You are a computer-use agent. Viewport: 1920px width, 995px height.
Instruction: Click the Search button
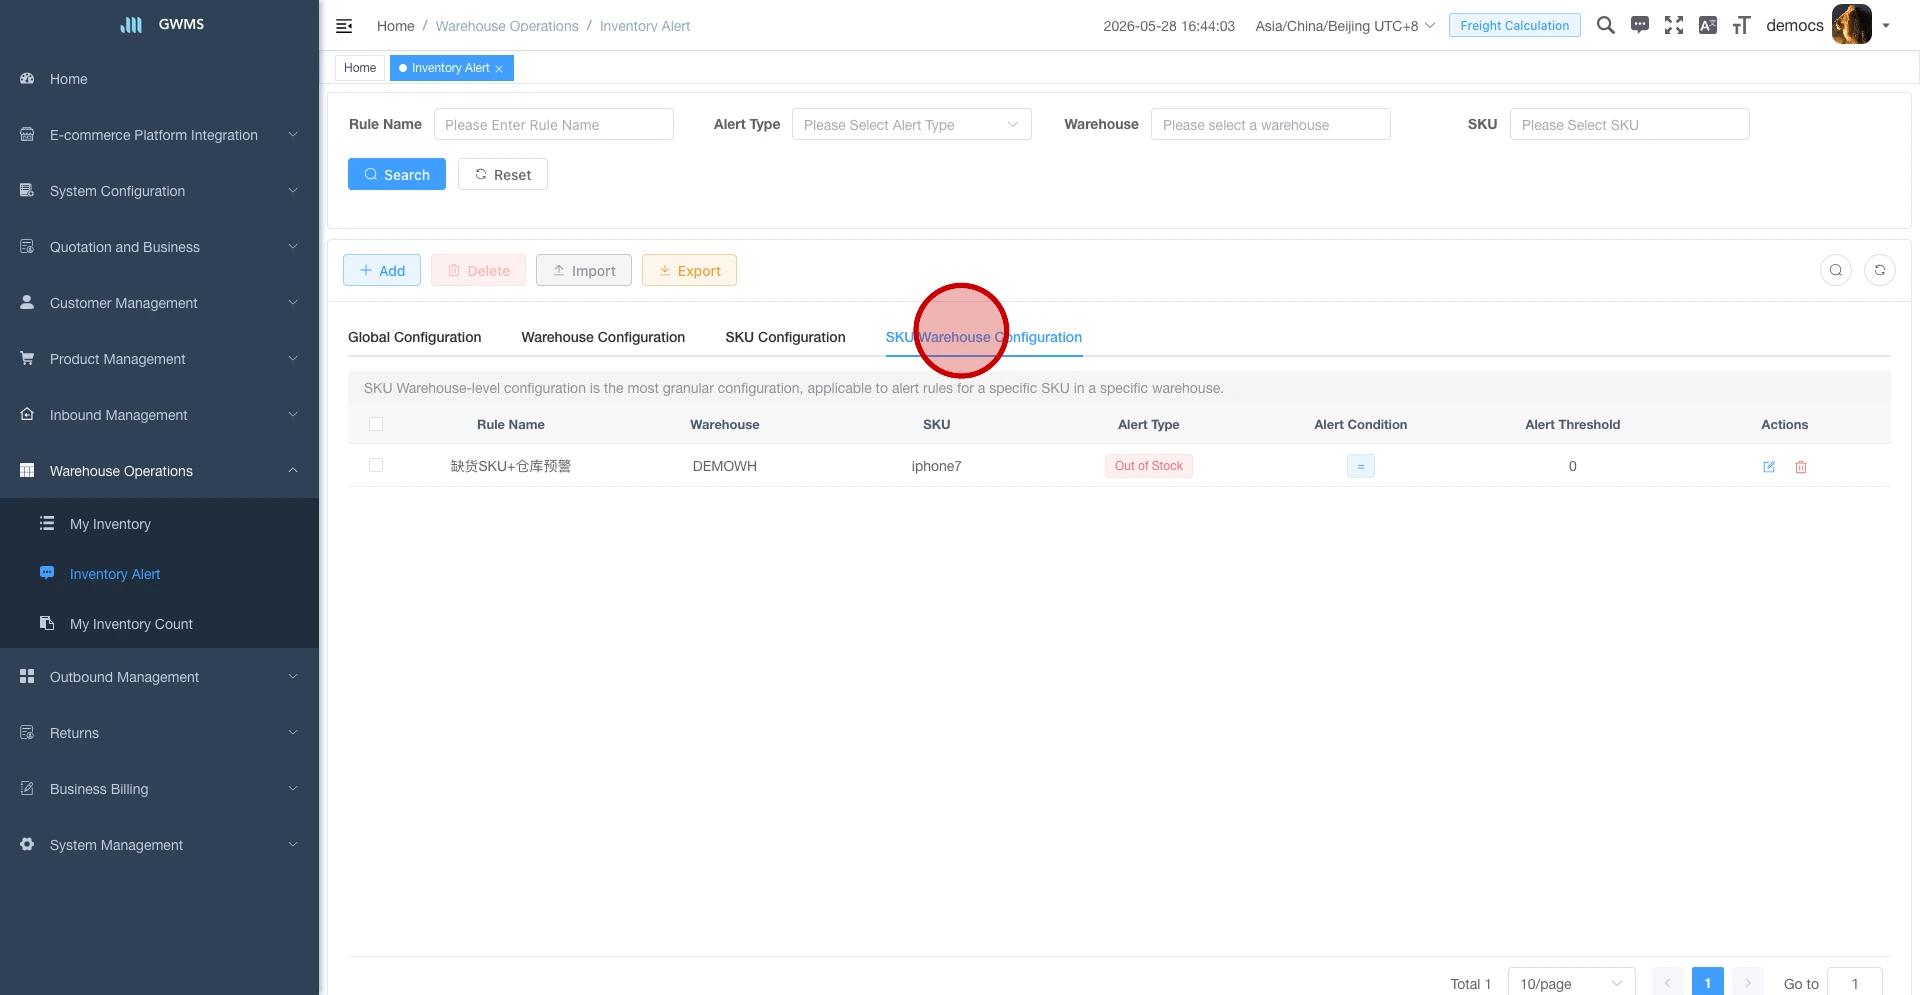pyautogui.click(x=397, y=174)
